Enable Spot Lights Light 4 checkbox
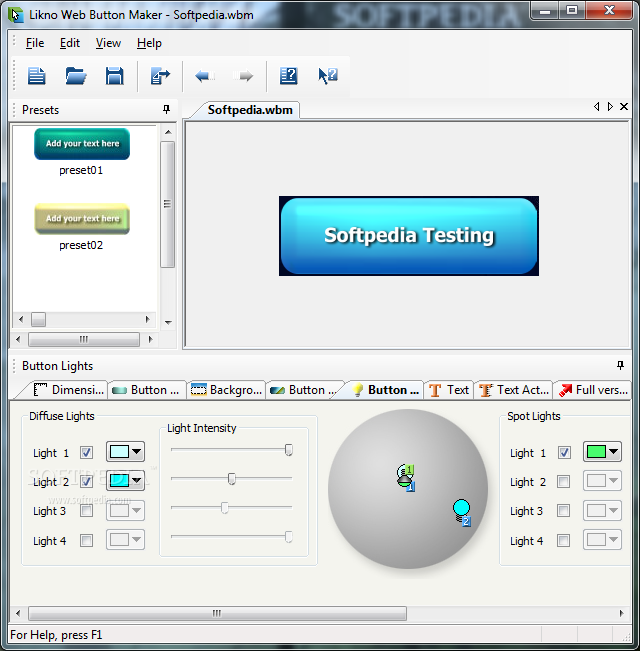This screenshot has height=651, width=640. pyautogui.click(x=564, y=540)
